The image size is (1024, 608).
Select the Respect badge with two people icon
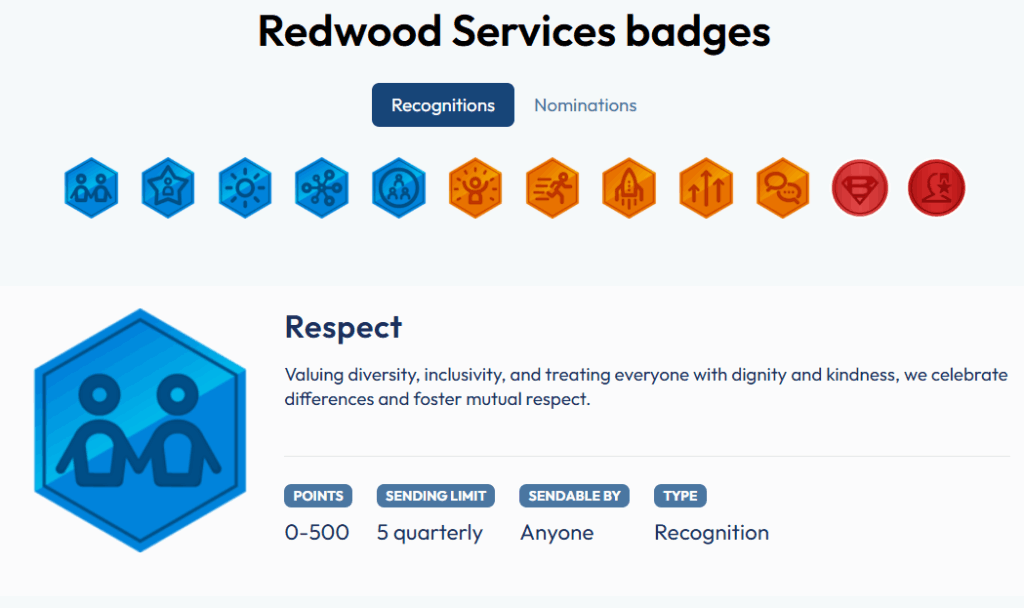click(x=91, y=188)
